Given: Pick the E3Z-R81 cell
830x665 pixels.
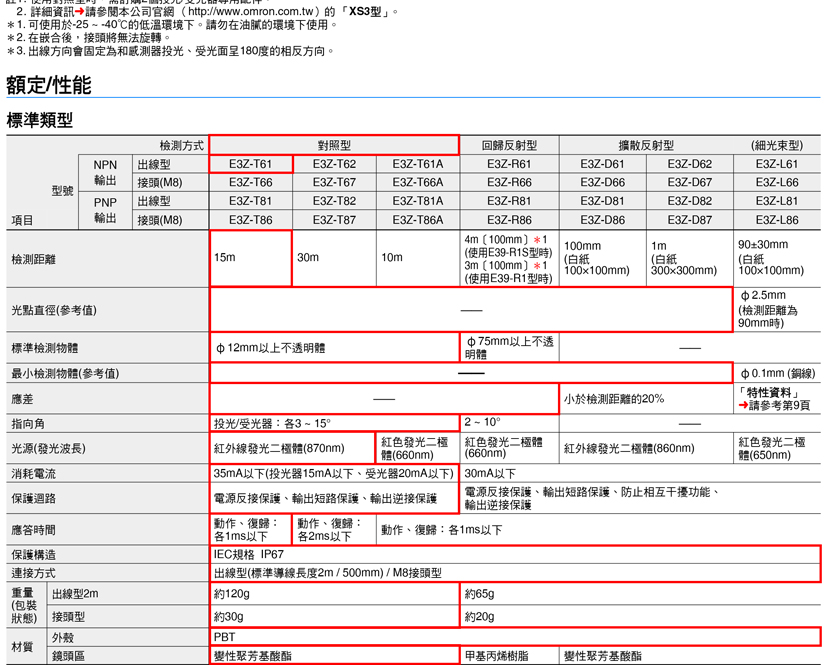Looking at the screenshot, I should [509, 201].
